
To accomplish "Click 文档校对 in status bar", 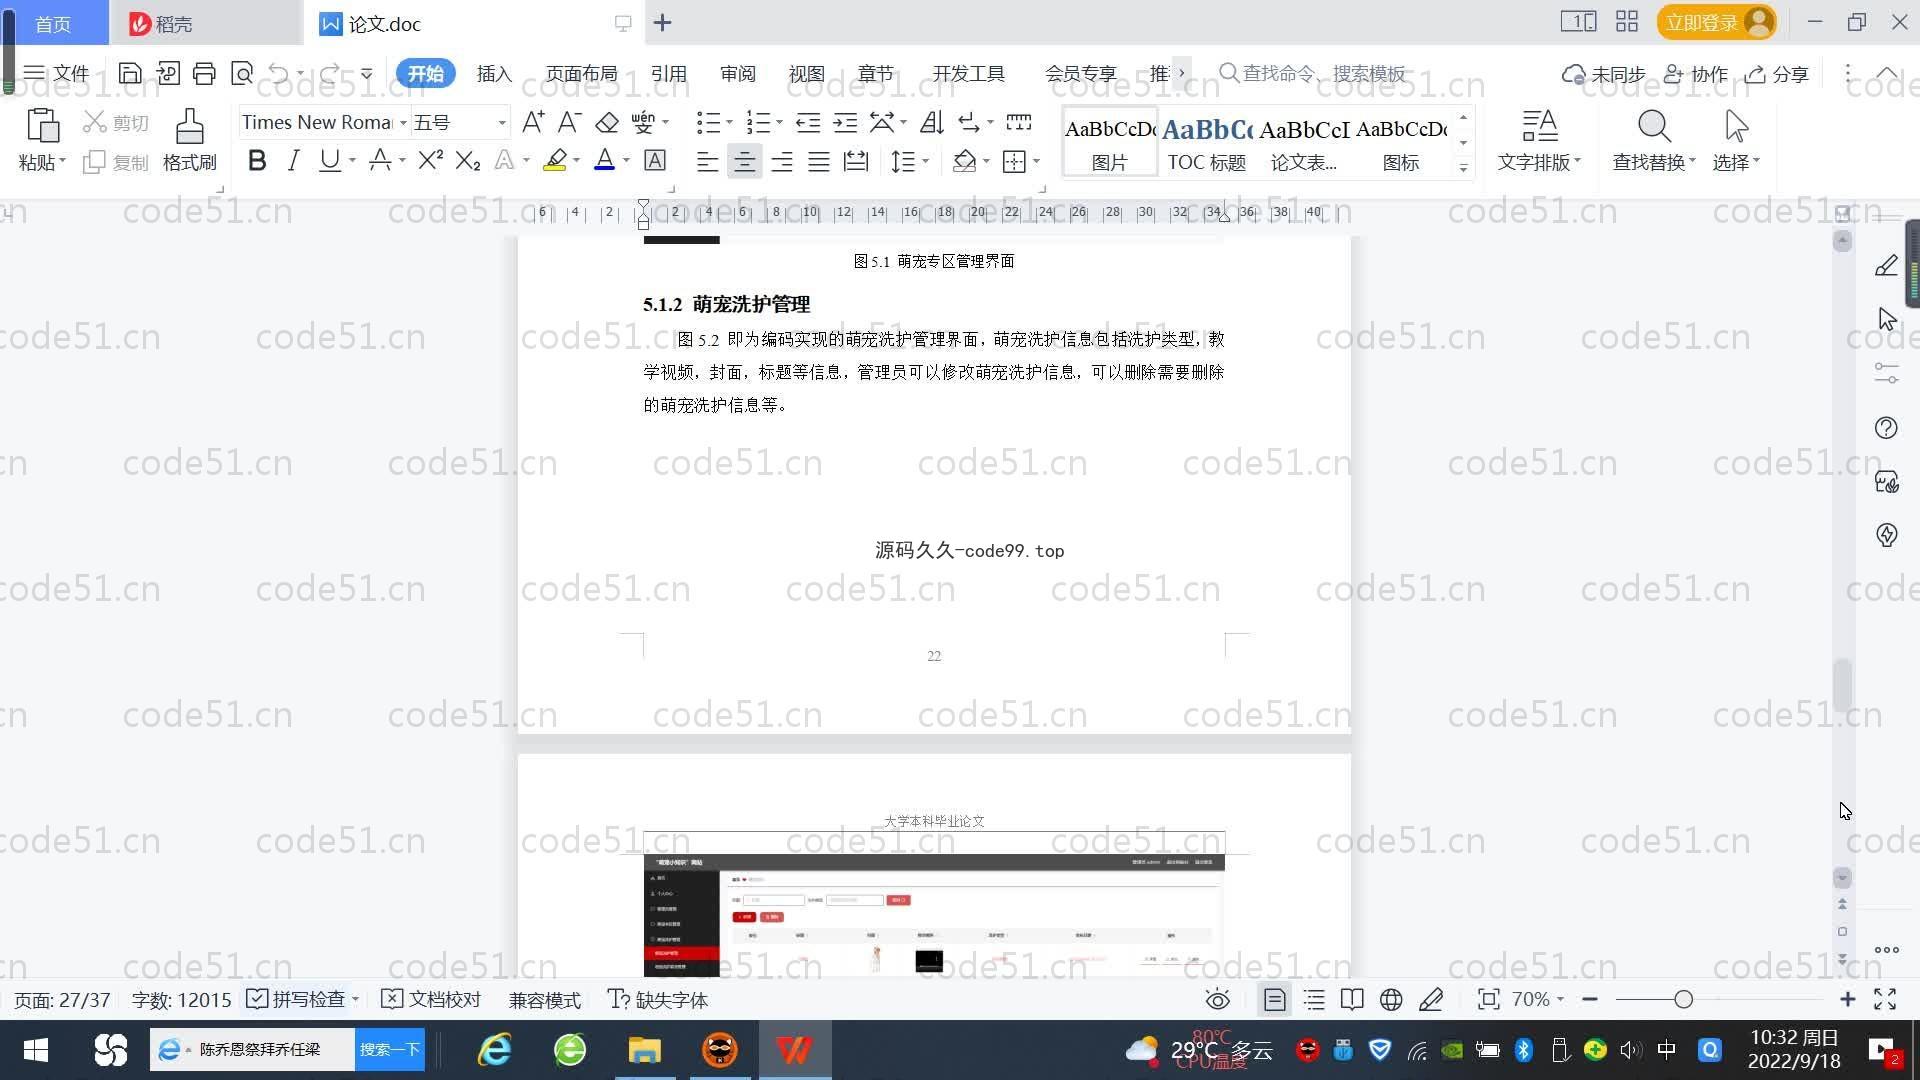I will point(432,999).
